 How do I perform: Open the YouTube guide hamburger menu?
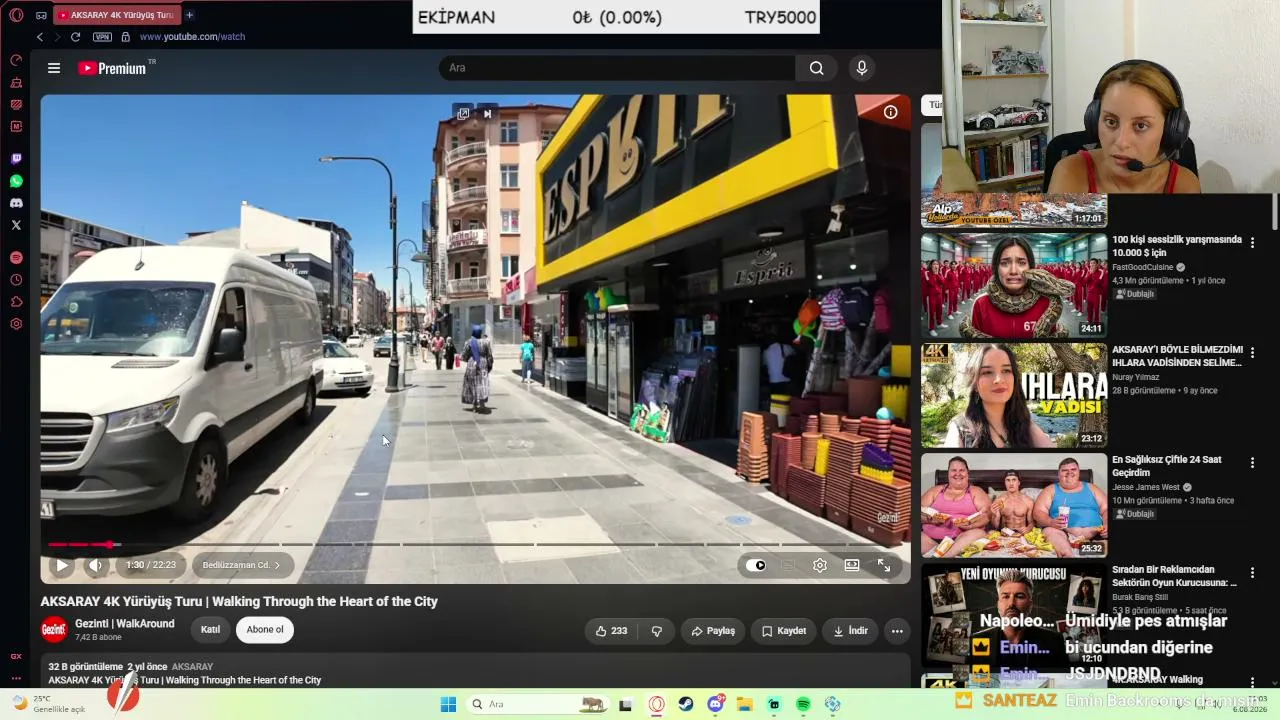click(54, 68)
